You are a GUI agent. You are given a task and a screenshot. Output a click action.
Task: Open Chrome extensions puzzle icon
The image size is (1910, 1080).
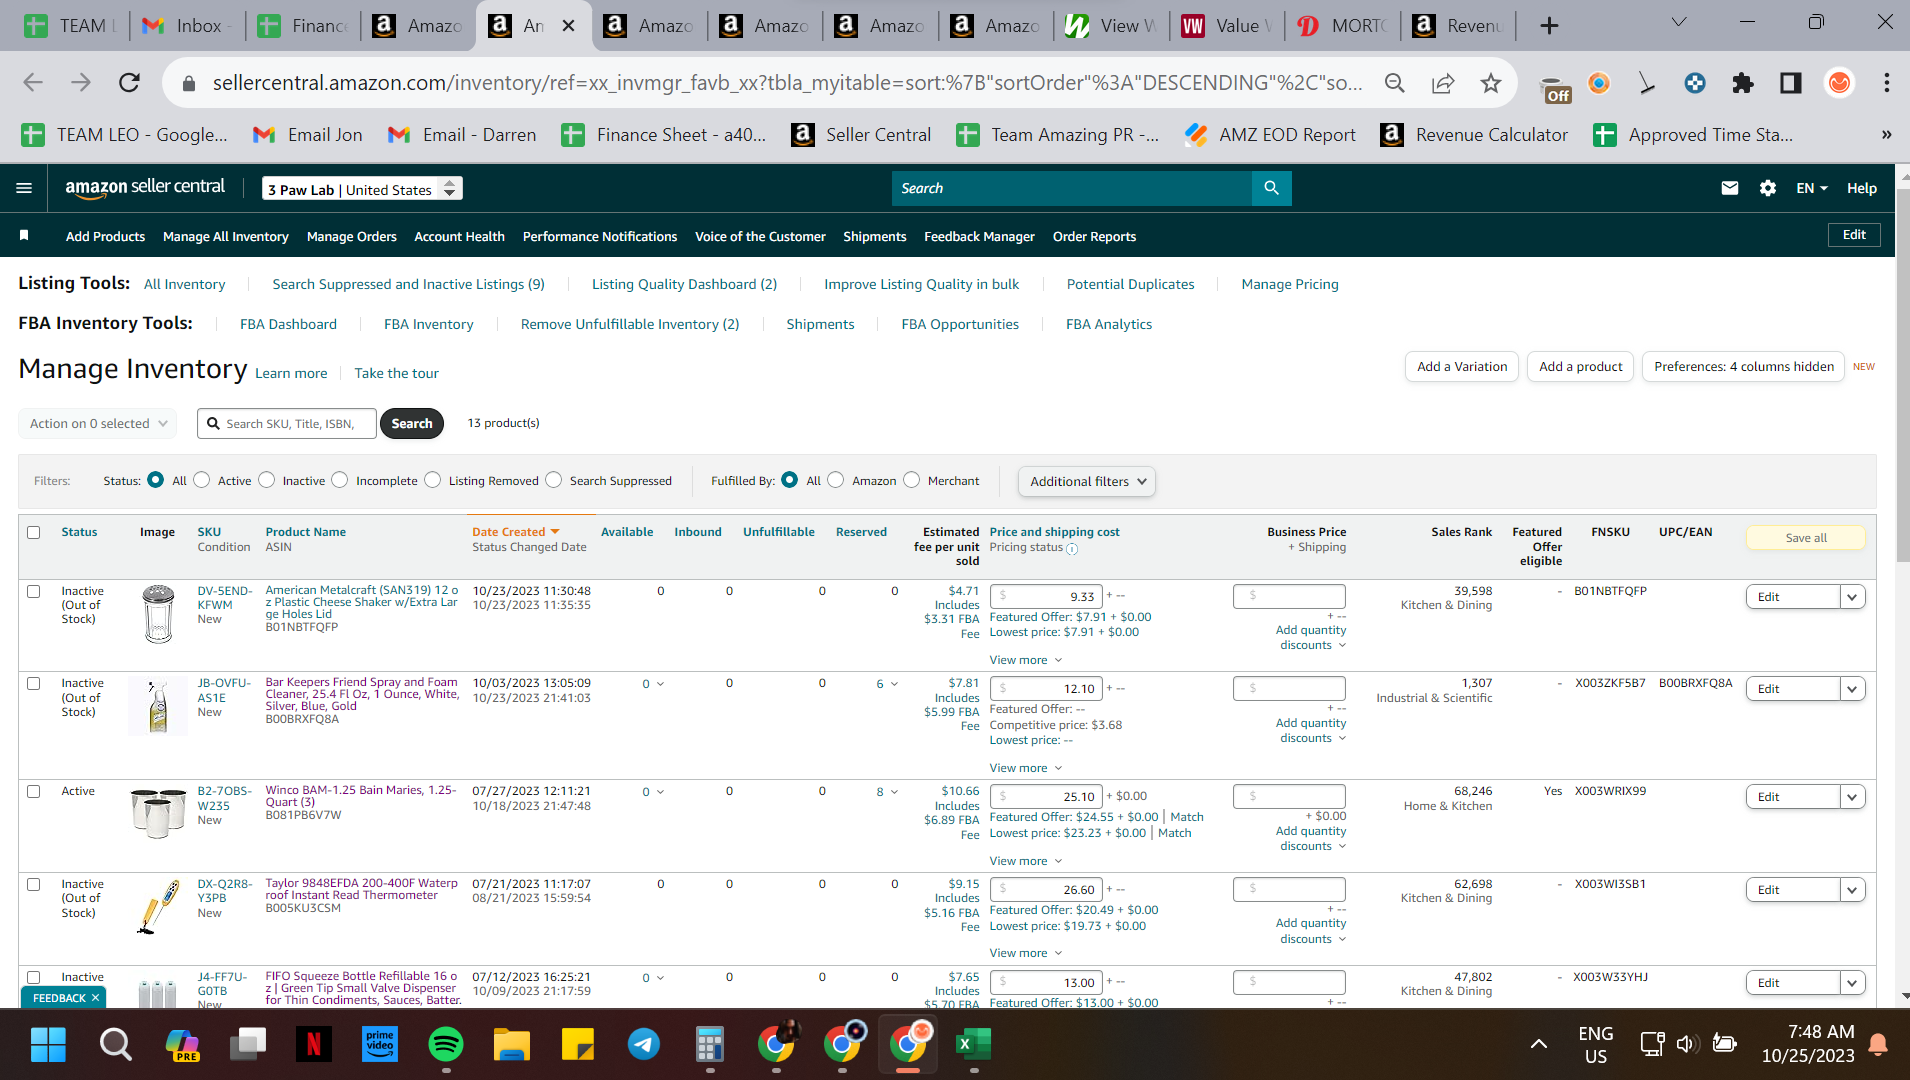(1743, 83)
